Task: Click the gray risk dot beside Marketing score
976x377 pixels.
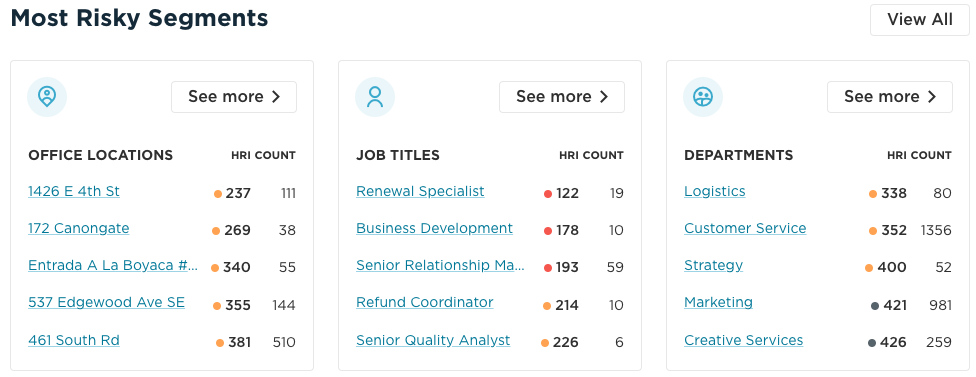Action: [875, 306]
